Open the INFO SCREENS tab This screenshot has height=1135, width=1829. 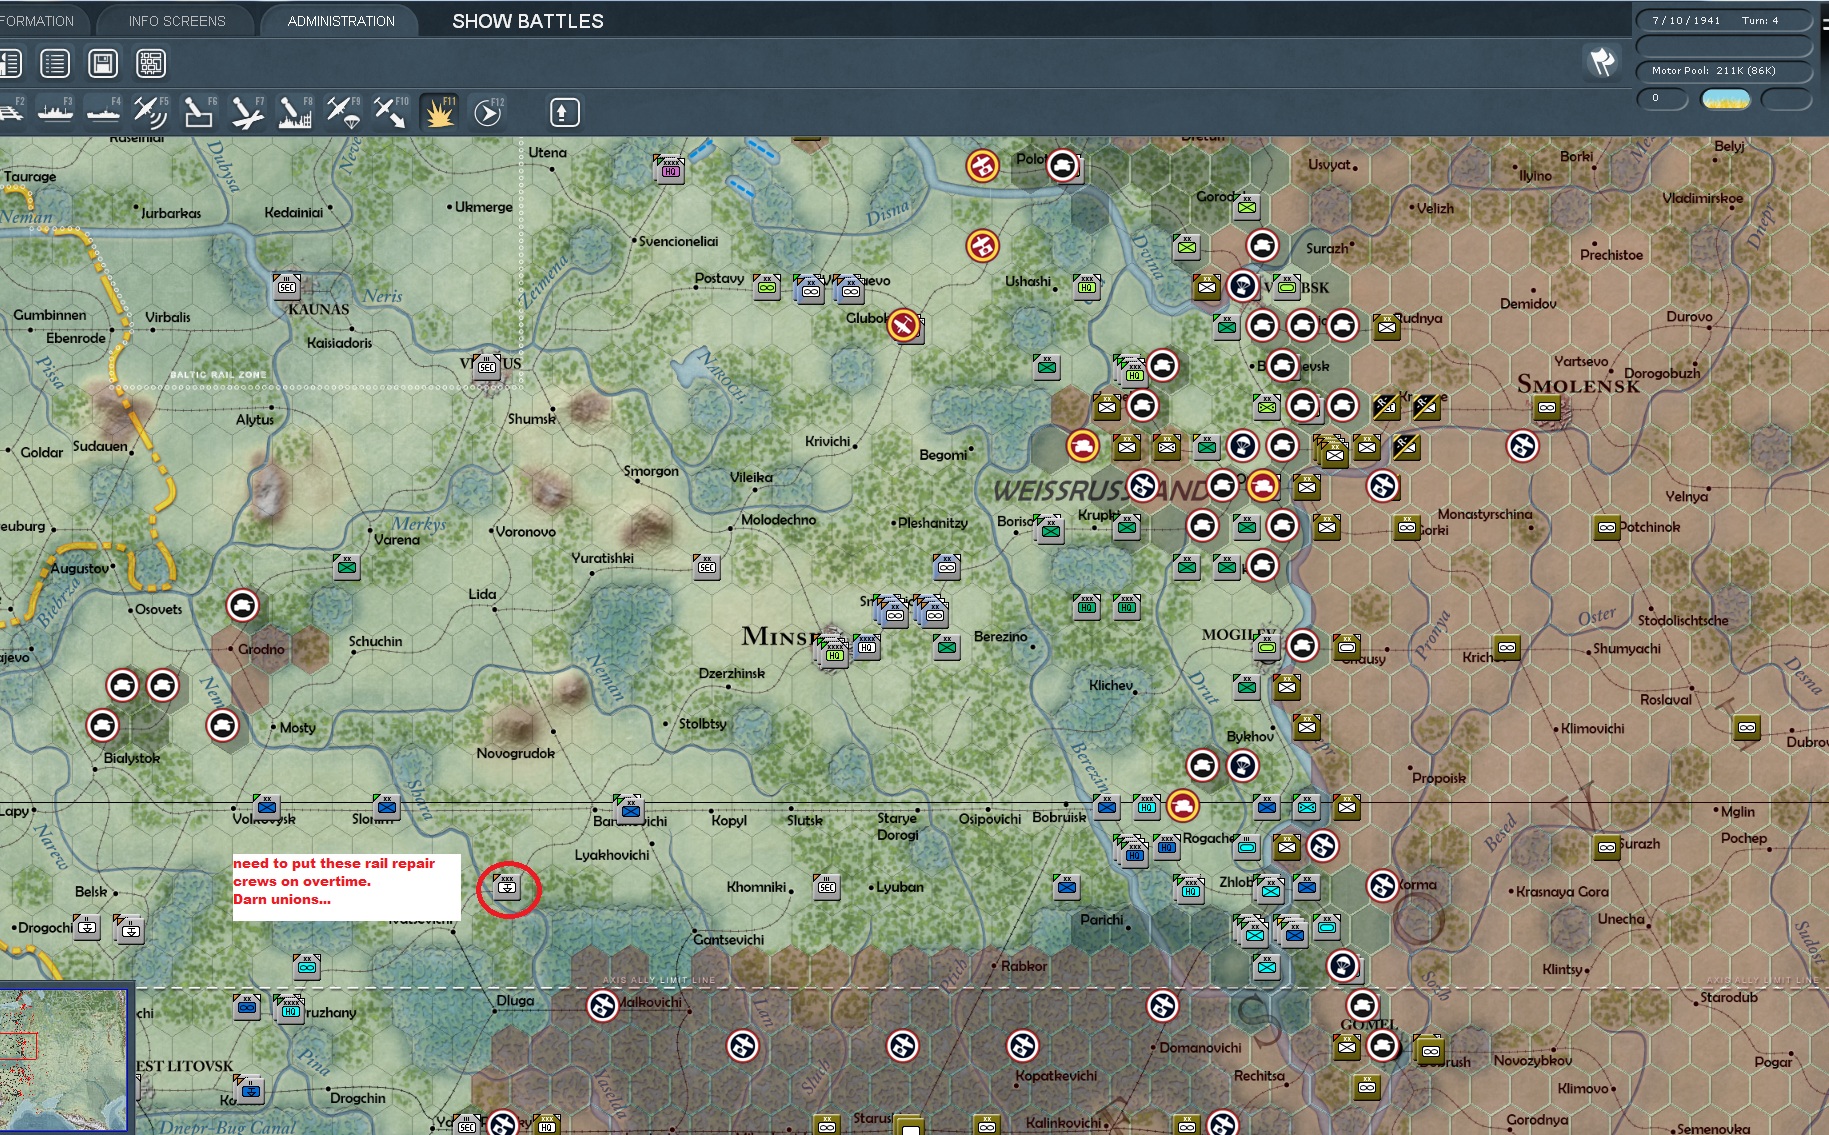click(177, 21)
